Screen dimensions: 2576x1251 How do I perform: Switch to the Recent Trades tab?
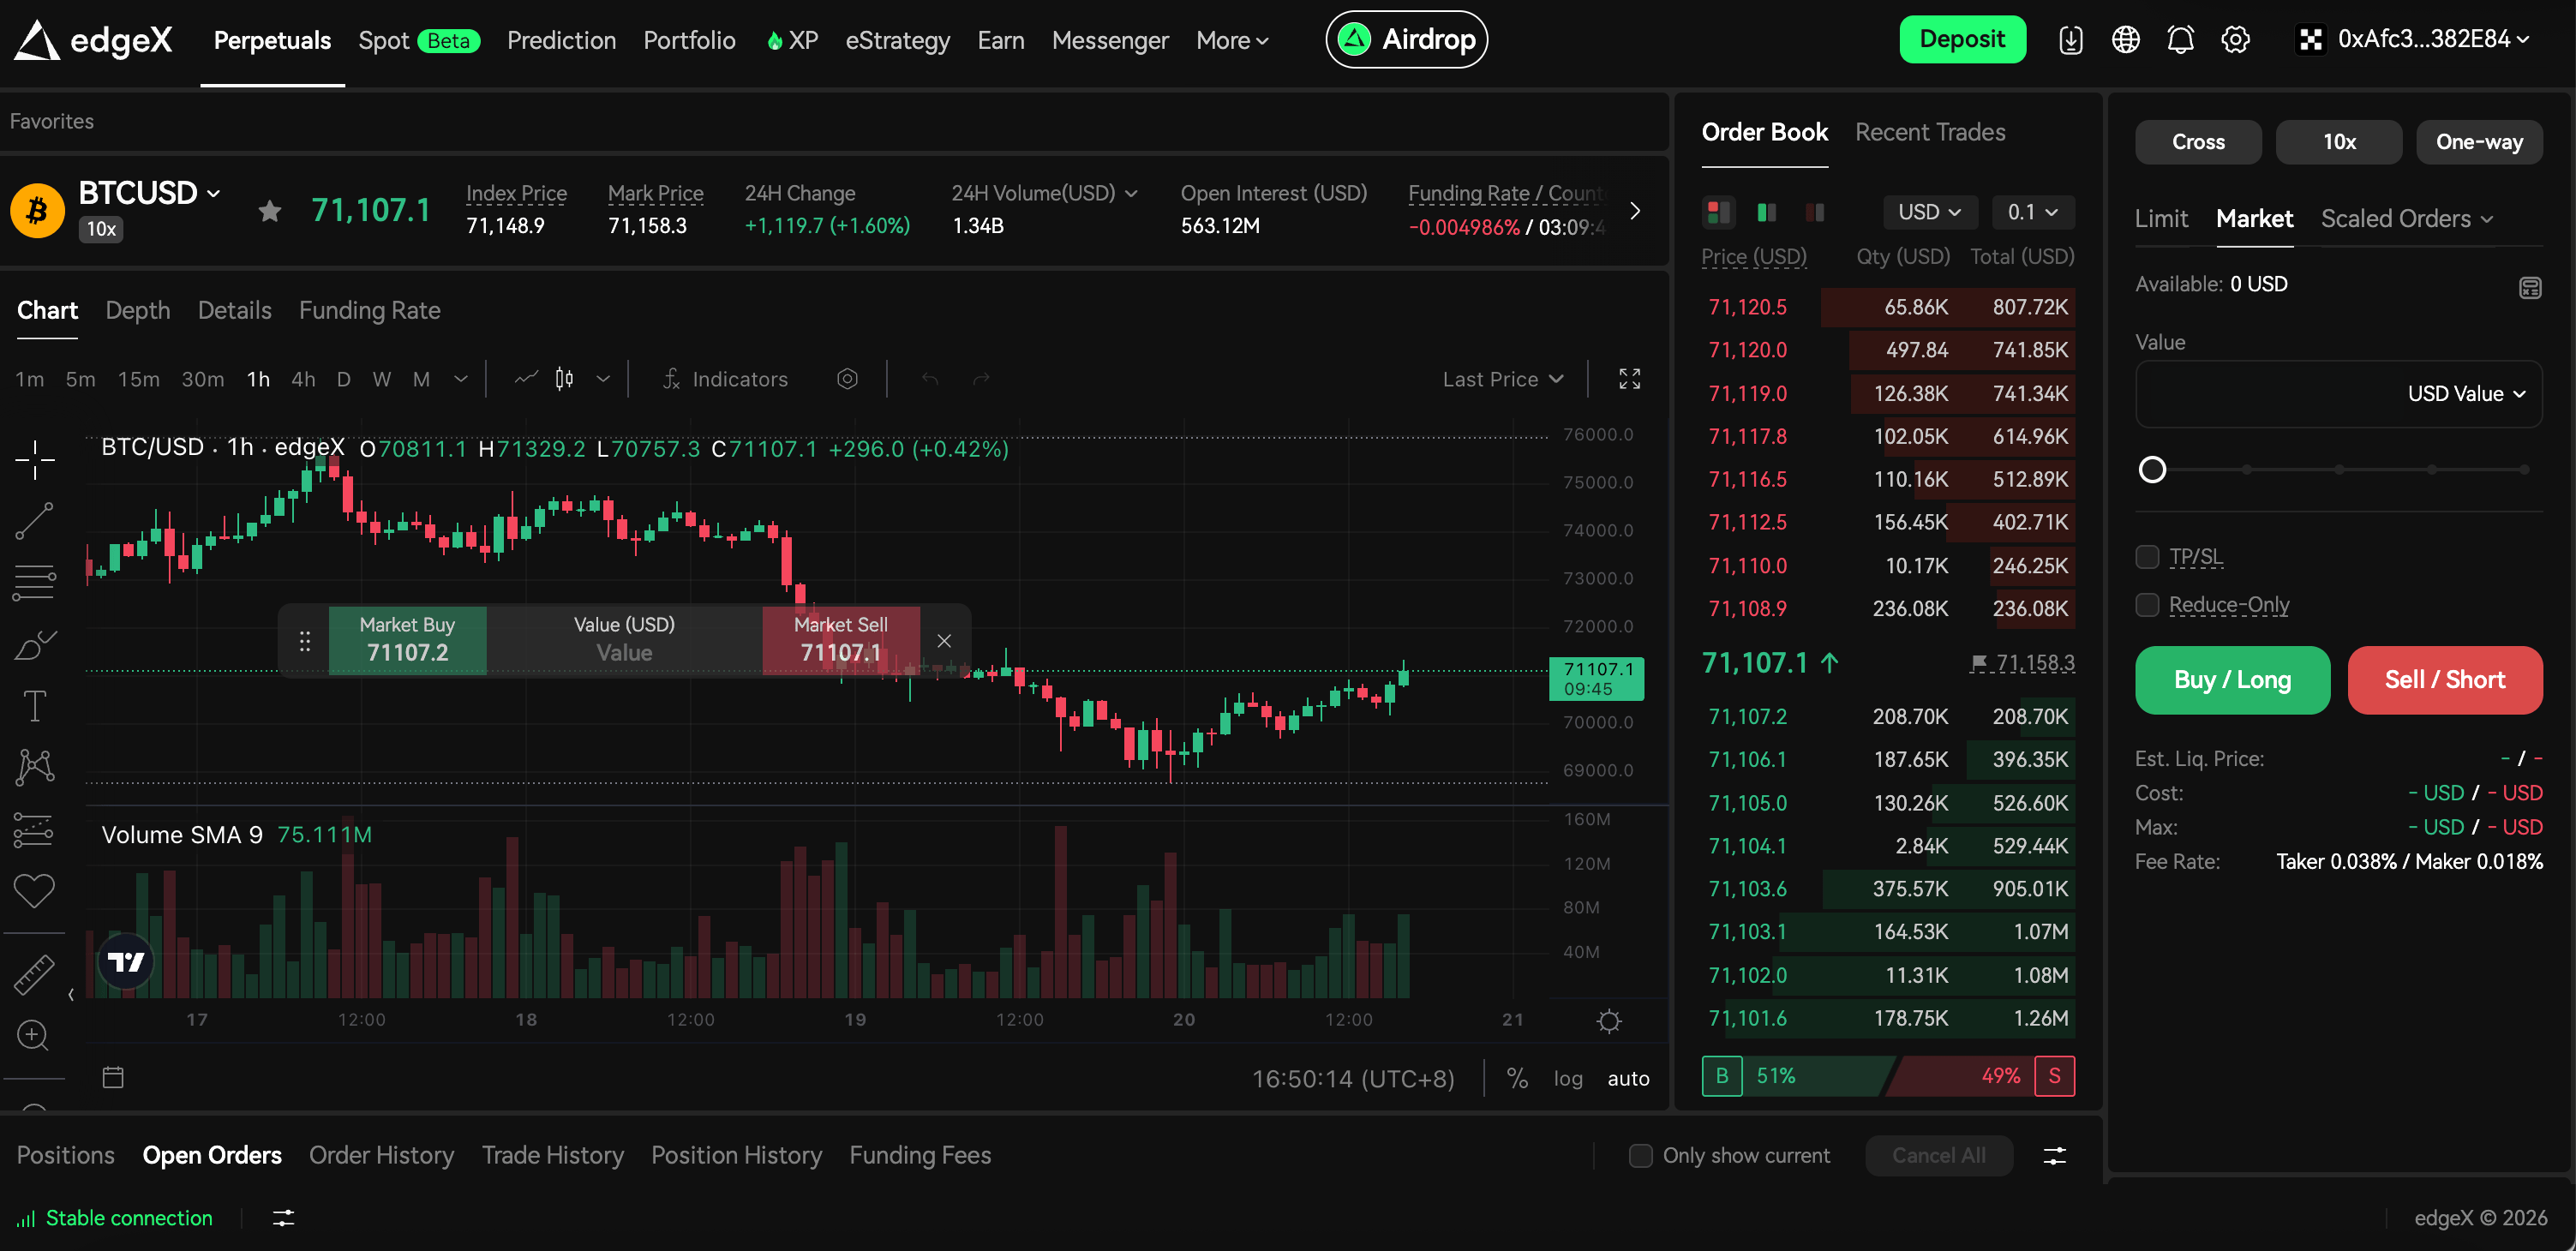click(1929, 132)
